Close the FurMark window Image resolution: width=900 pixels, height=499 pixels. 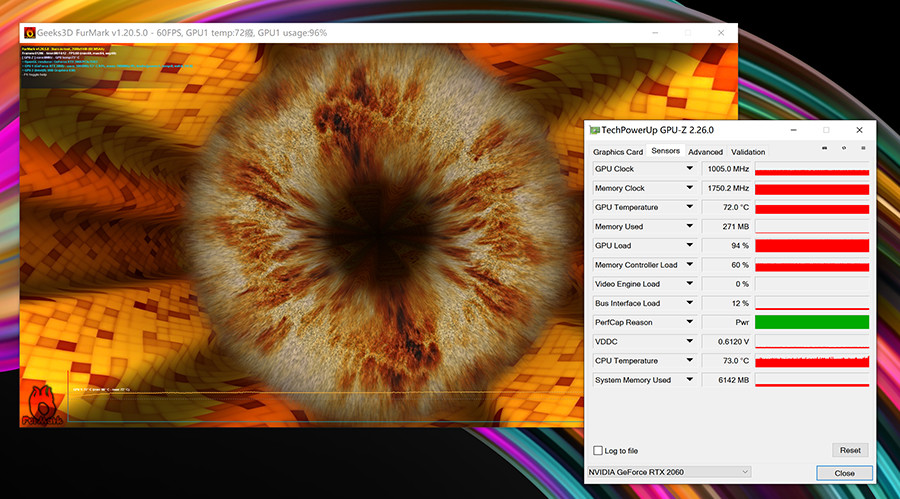(x=721, y=33)
